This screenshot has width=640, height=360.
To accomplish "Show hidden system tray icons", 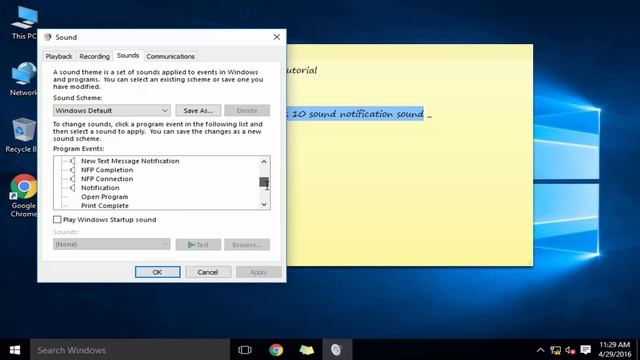I will (x=540, y=350).
